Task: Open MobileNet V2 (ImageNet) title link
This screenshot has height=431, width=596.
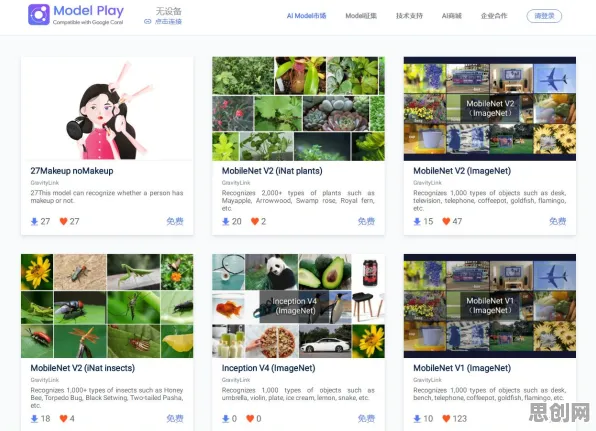Action: tap(462, 171)
